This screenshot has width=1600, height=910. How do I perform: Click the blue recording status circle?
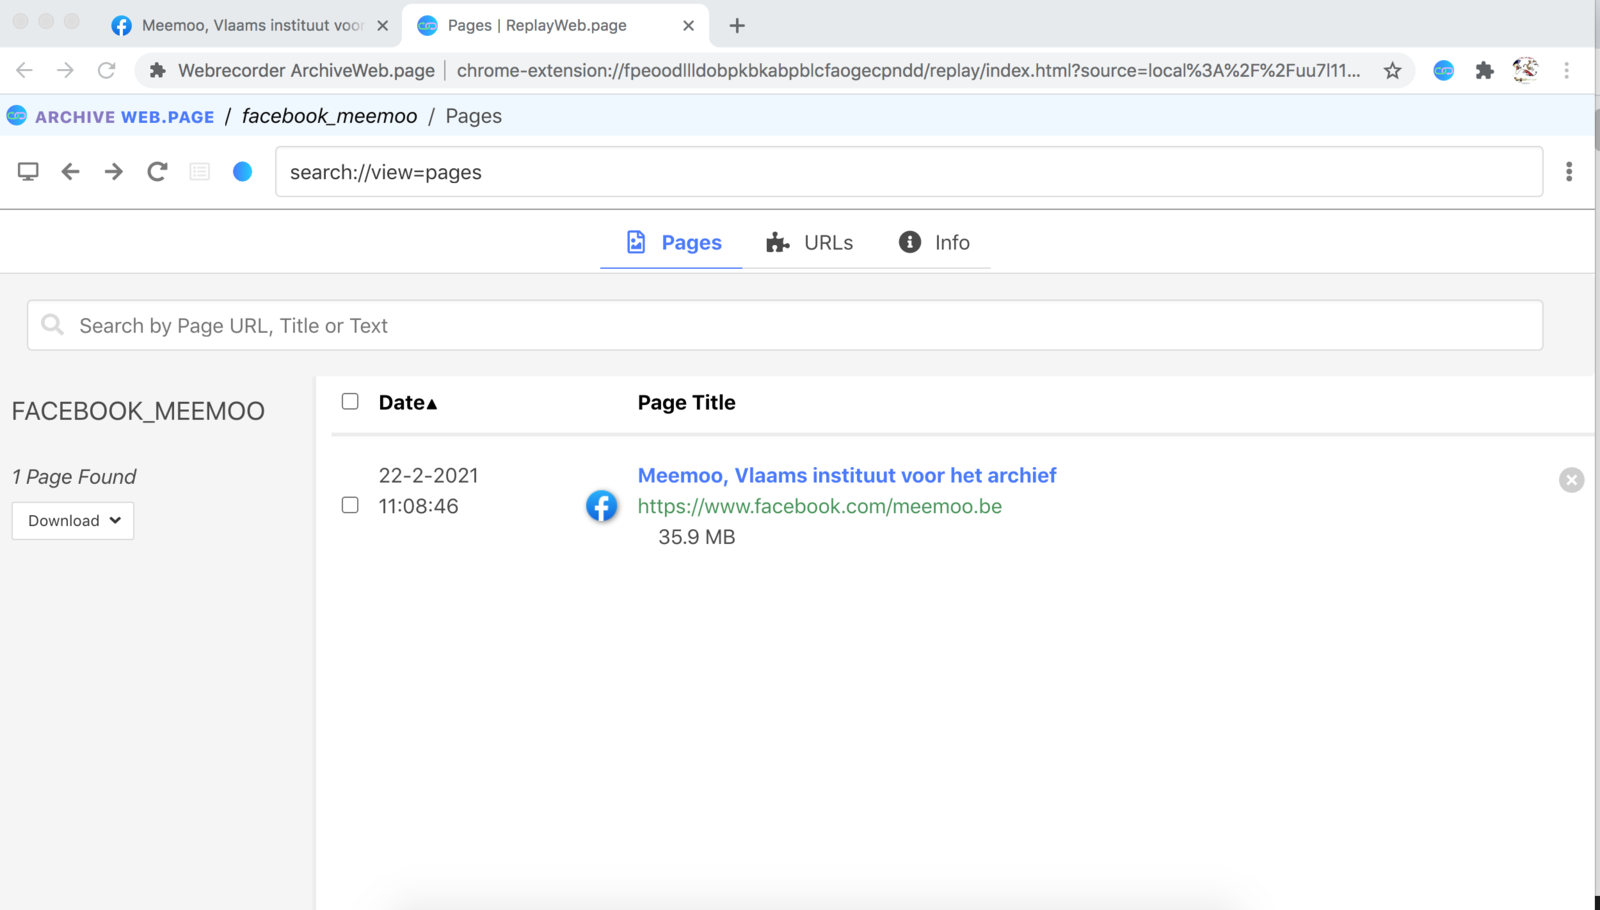coord(242,172)
